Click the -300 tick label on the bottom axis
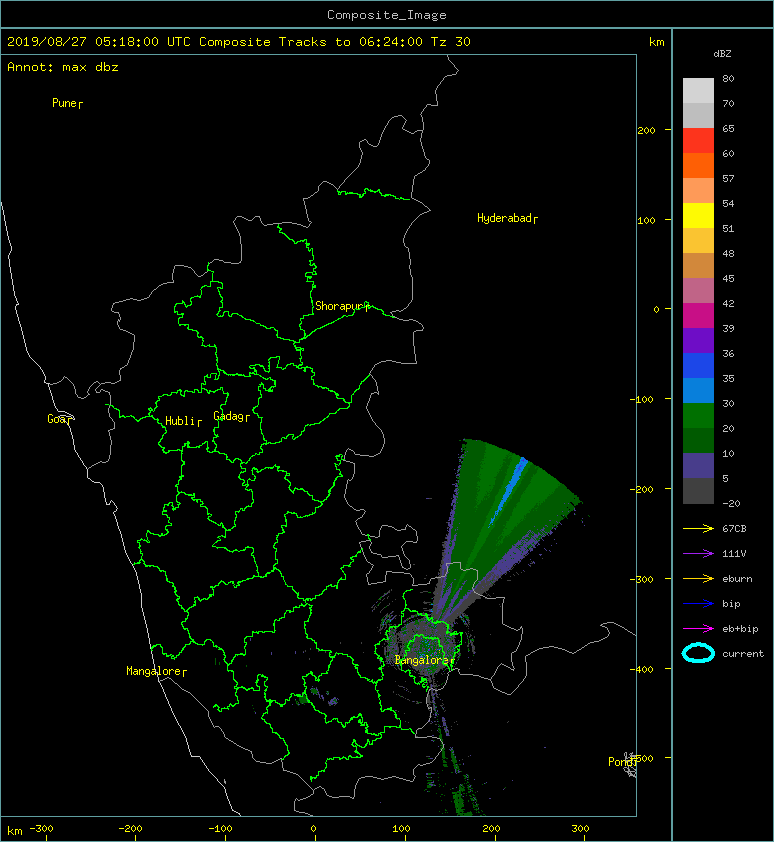 [x=41, y=829]
